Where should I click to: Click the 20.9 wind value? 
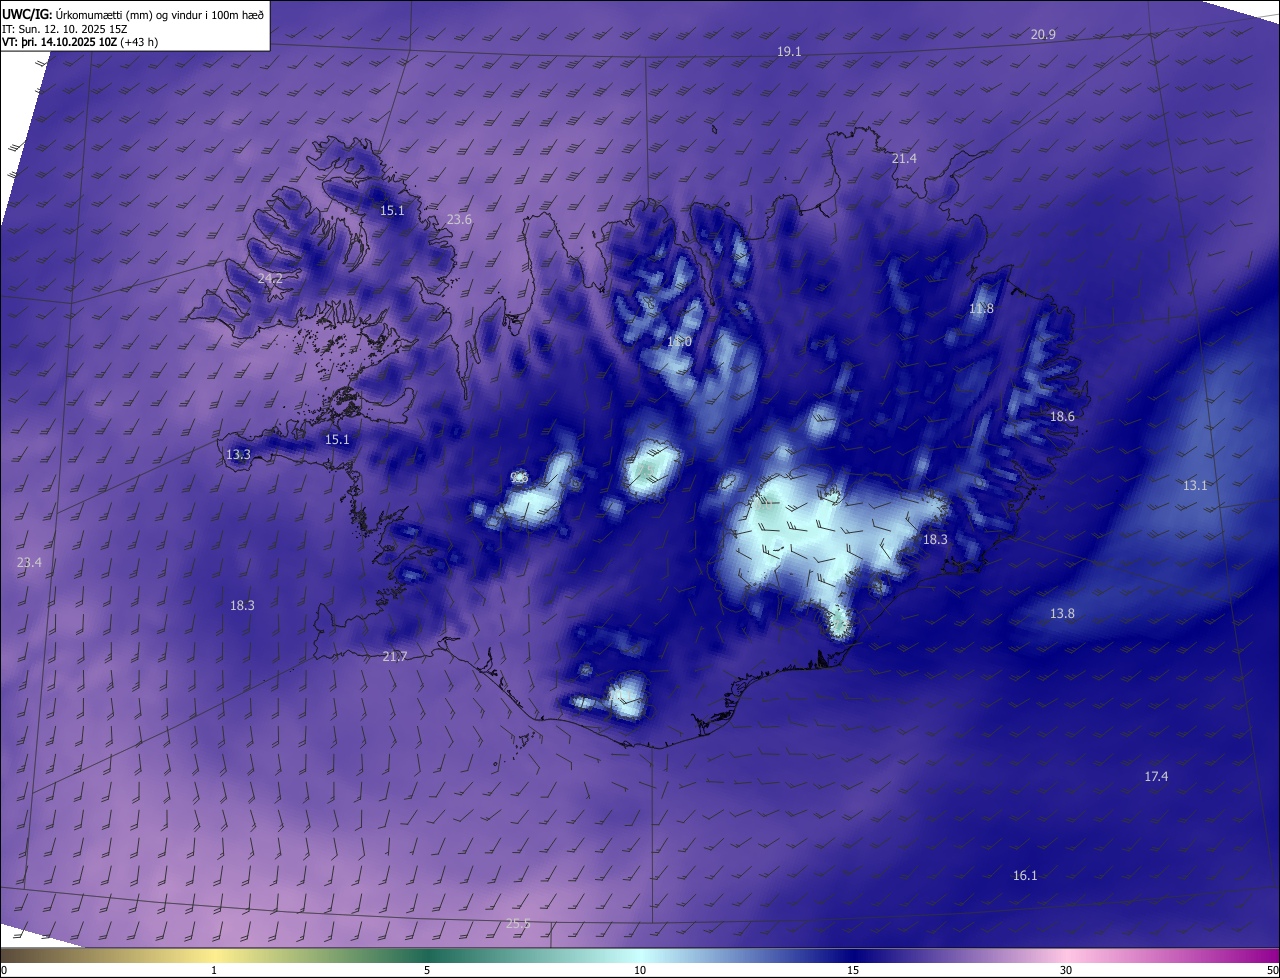point(1043,34)
